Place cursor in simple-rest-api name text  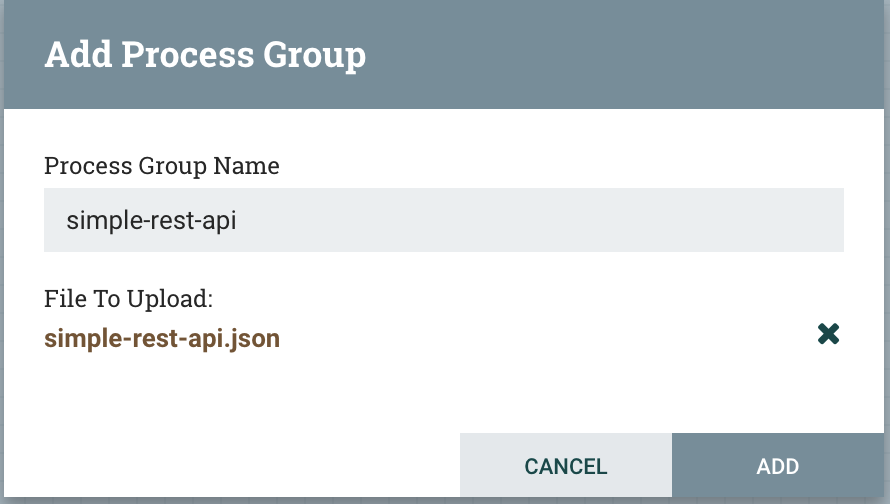point(151,220)
